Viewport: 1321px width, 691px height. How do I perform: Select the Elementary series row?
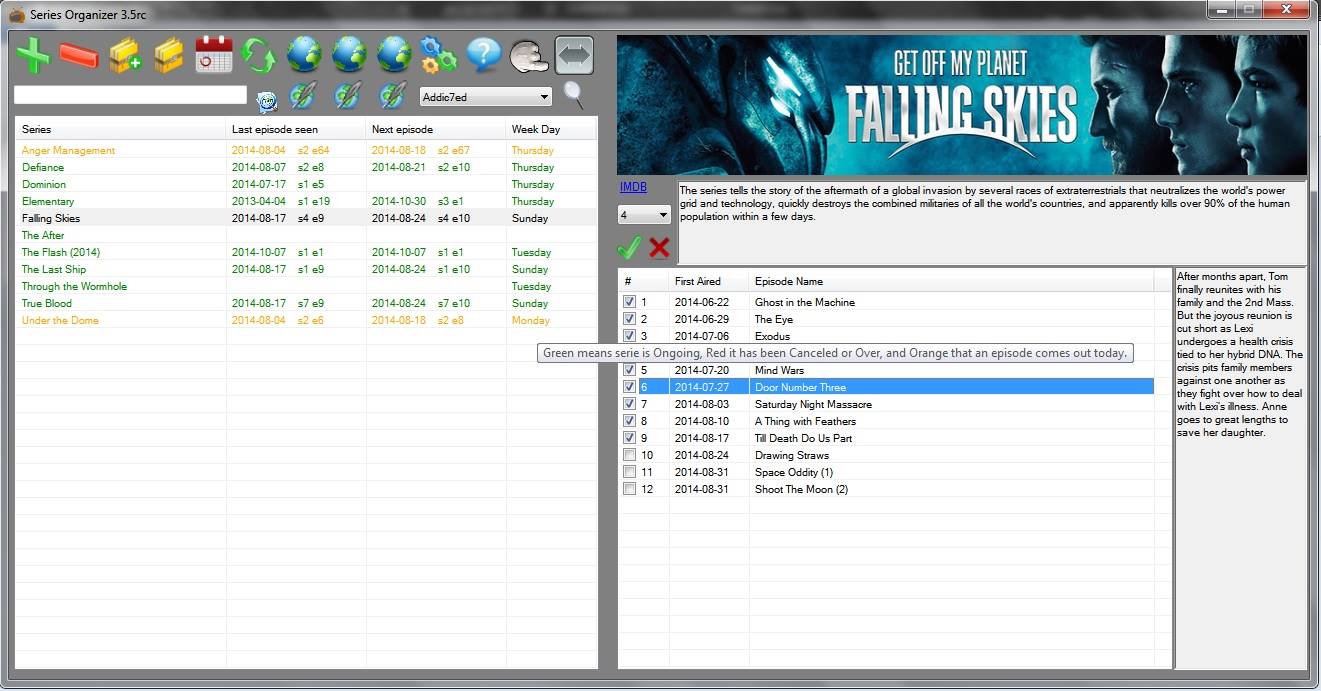pos(306,201)
